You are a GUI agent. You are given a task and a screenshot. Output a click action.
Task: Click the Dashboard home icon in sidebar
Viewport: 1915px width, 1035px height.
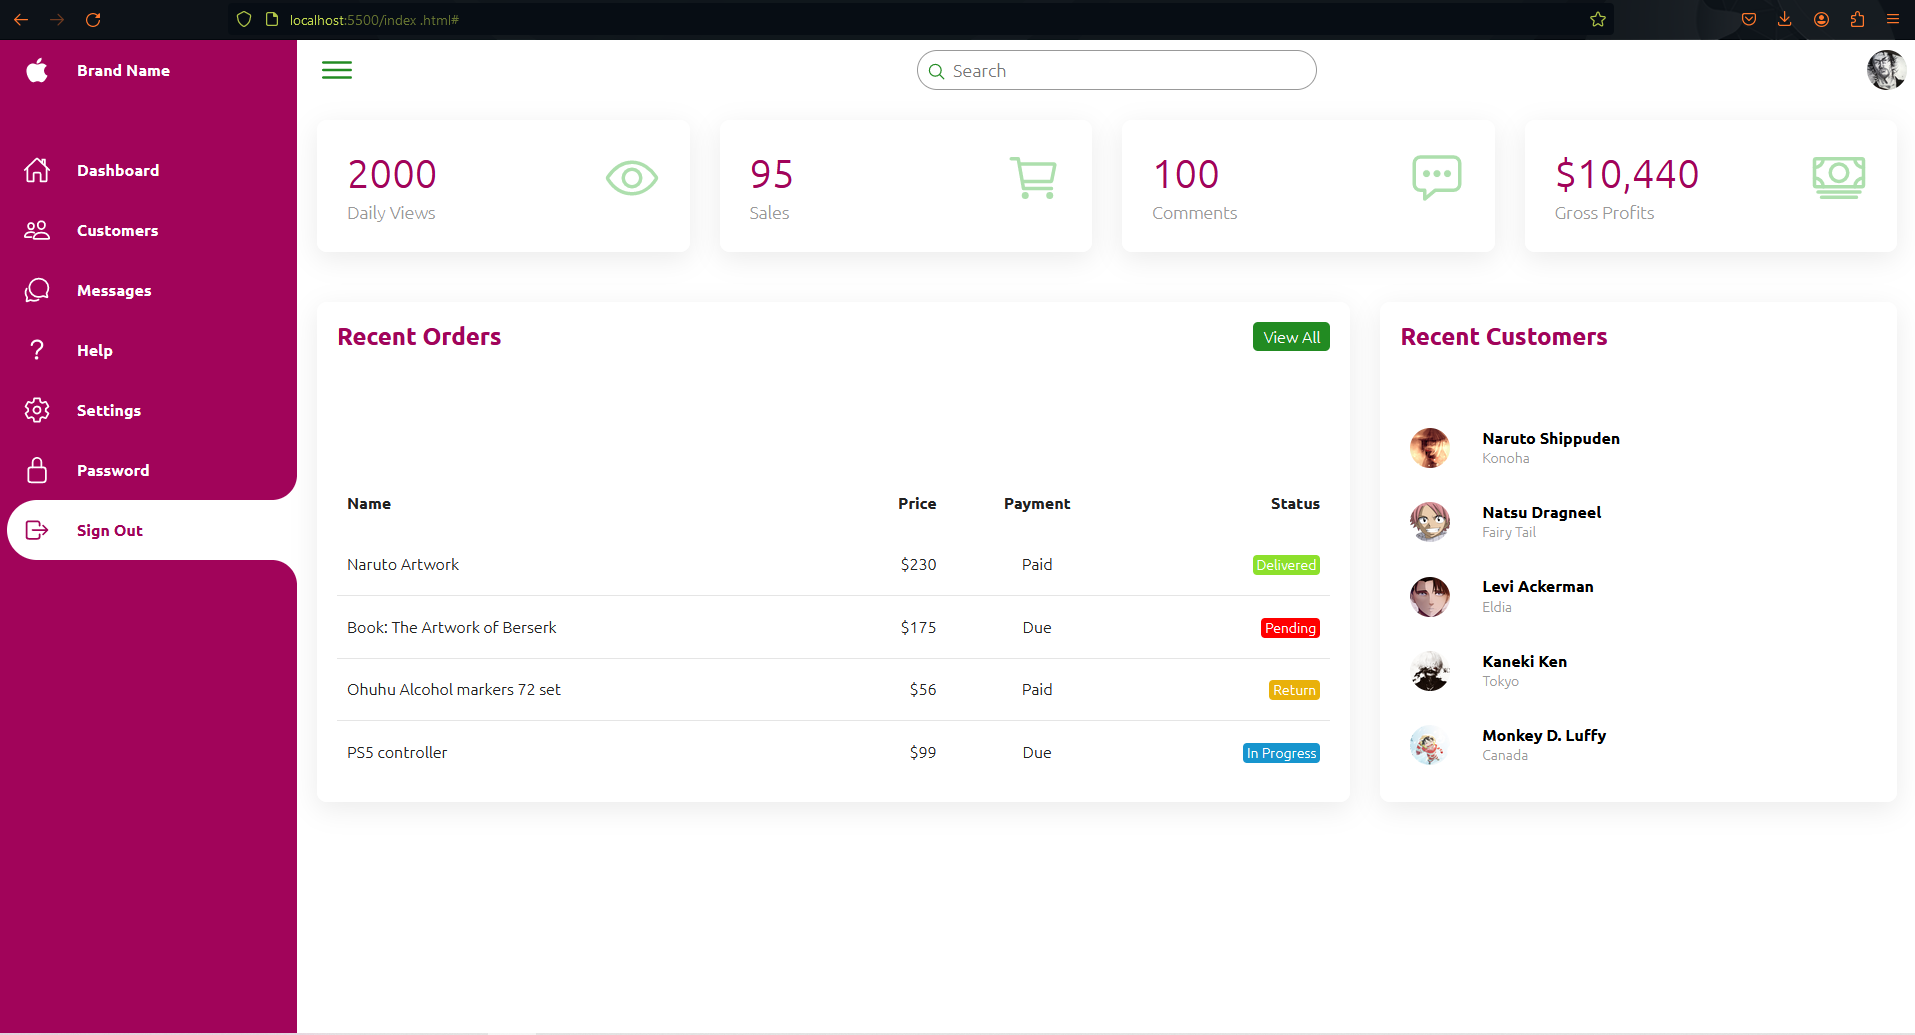[x=37, y=170]
